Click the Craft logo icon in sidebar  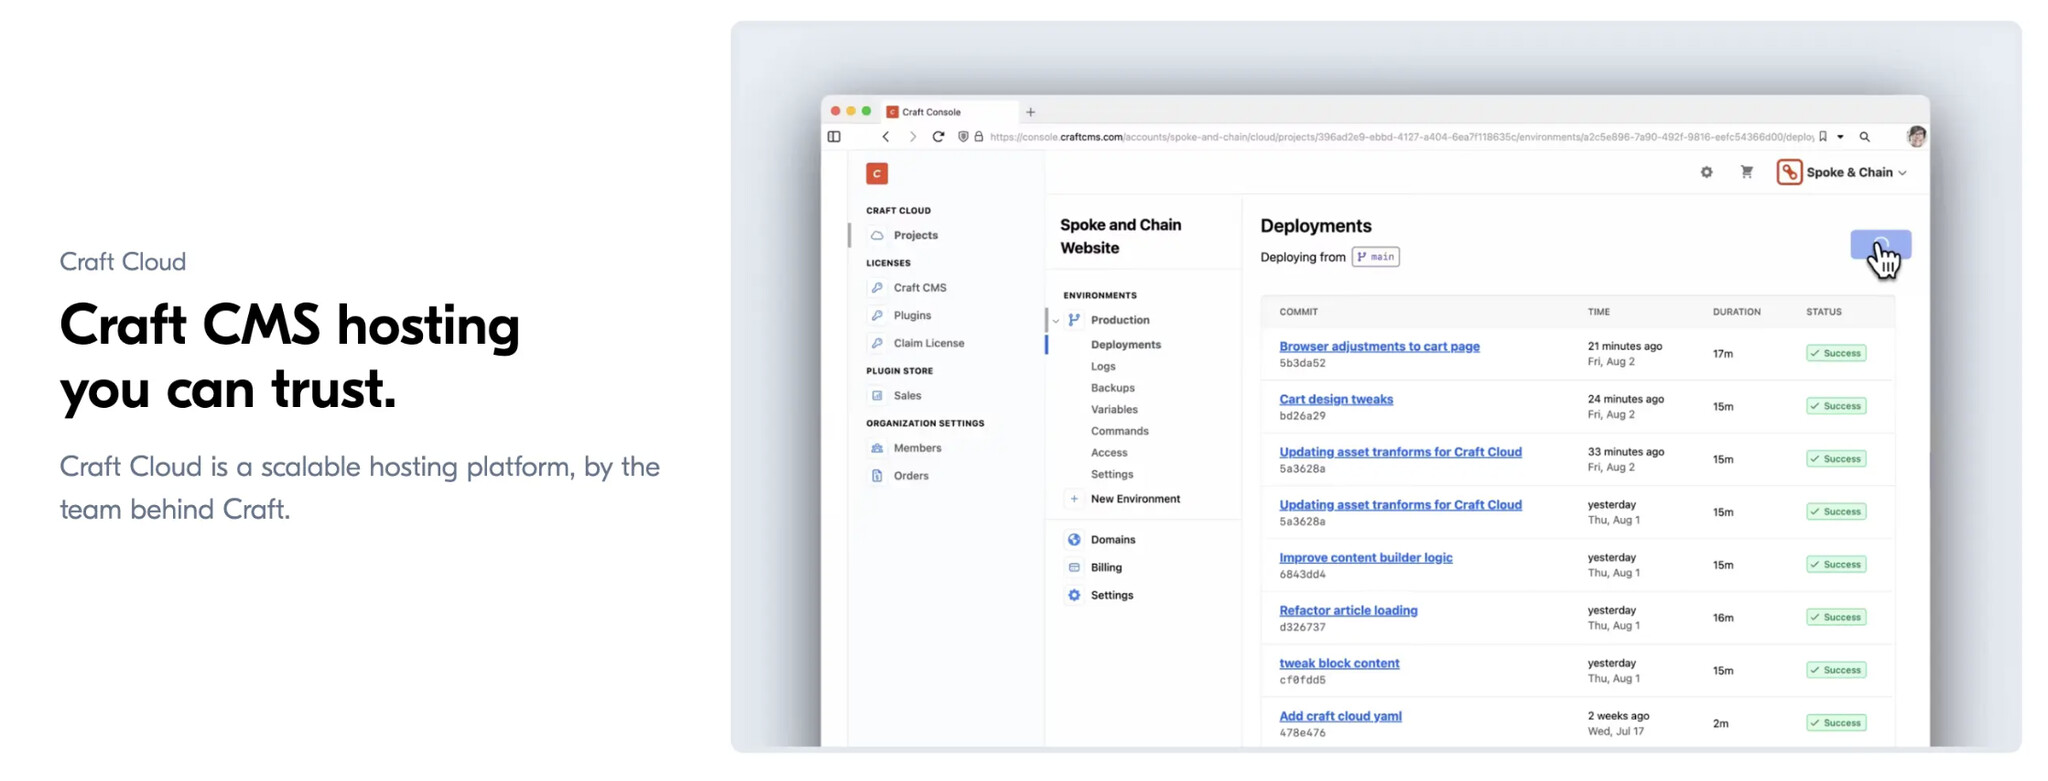tap(877, 174)
